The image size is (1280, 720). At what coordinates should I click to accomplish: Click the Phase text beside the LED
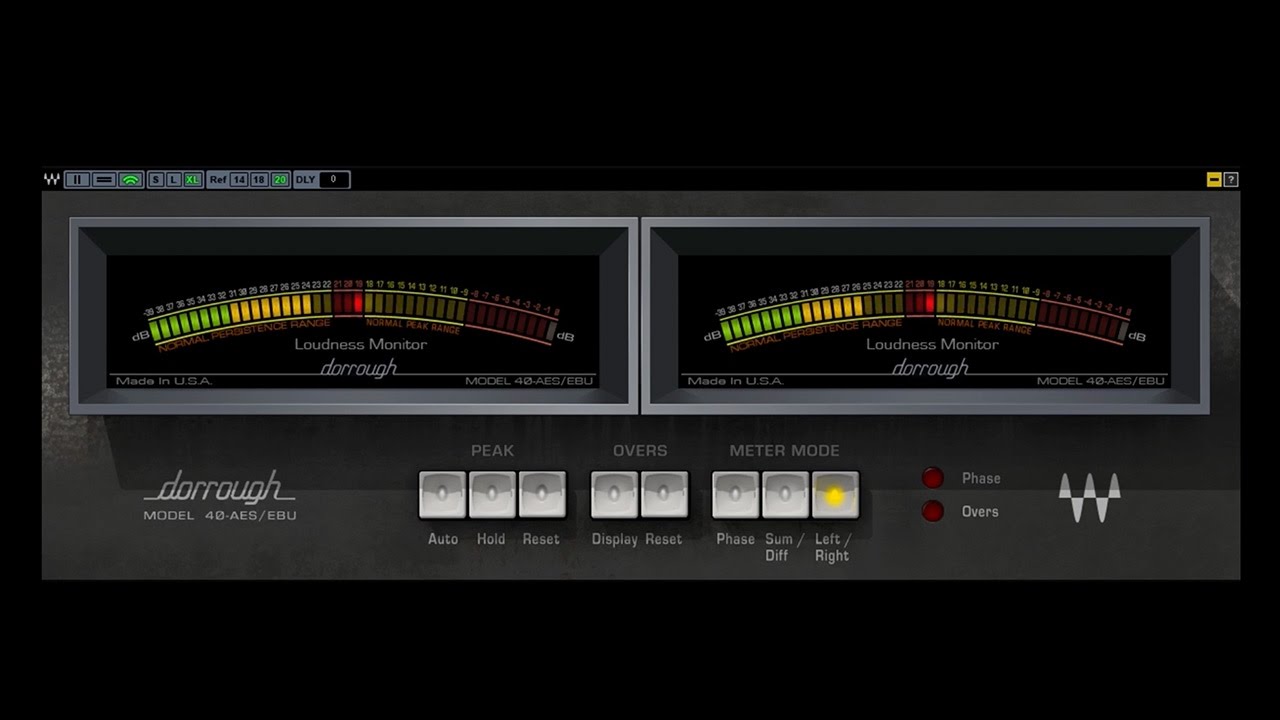[981, 478]
